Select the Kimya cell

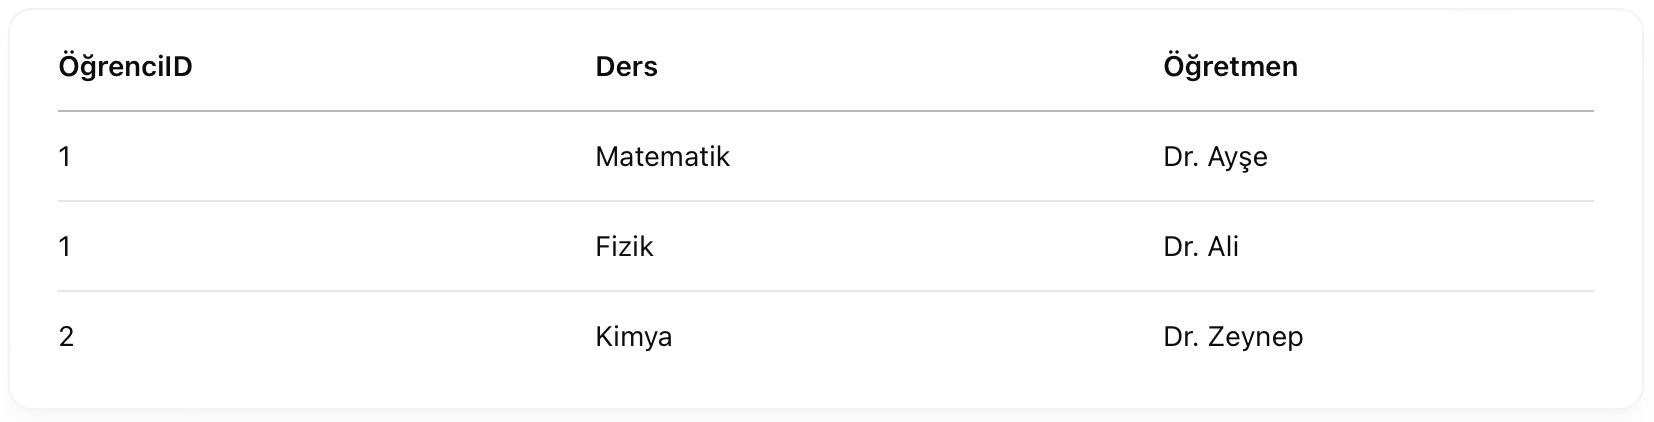(633, 337)
